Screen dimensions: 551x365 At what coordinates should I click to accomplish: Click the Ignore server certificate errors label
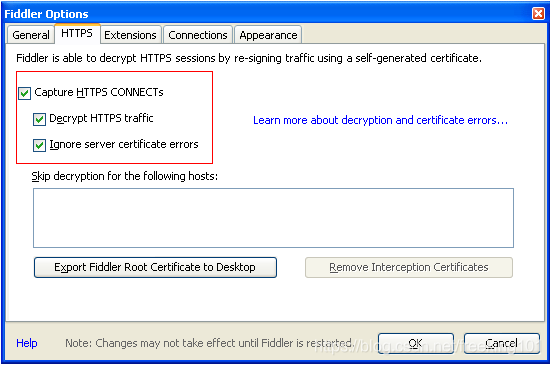(x=124, y=144)
